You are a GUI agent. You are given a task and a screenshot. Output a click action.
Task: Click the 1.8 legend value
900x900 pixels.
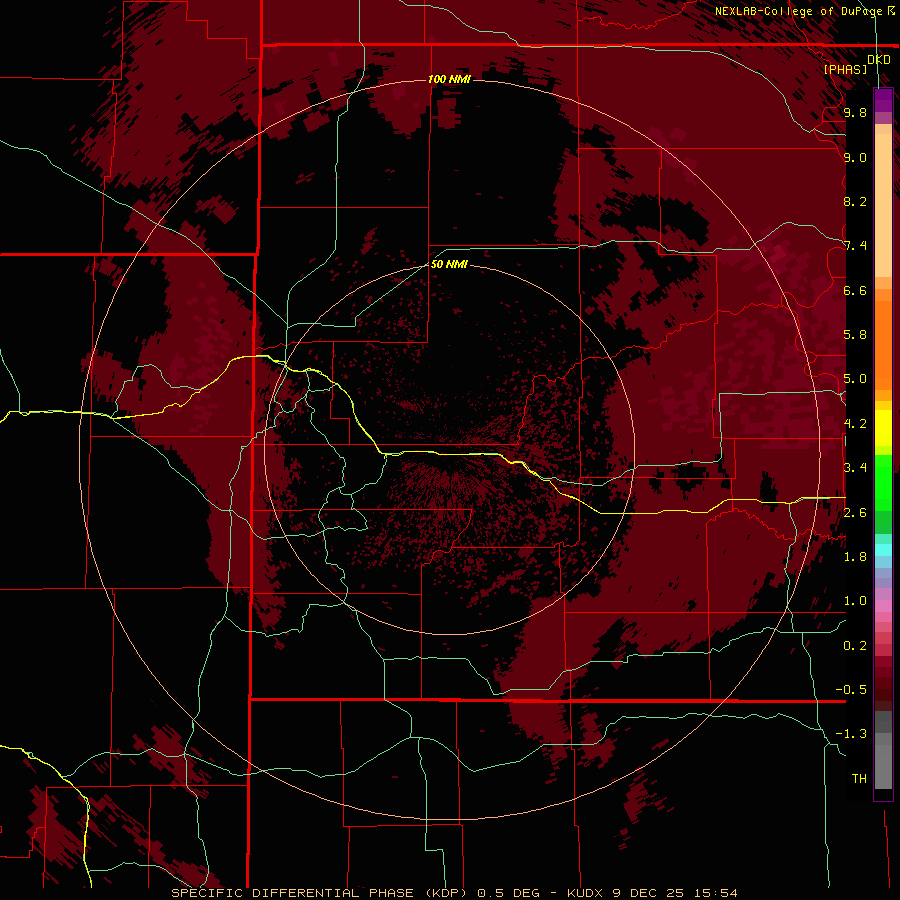pyautogui.click(x=855, y=557)
